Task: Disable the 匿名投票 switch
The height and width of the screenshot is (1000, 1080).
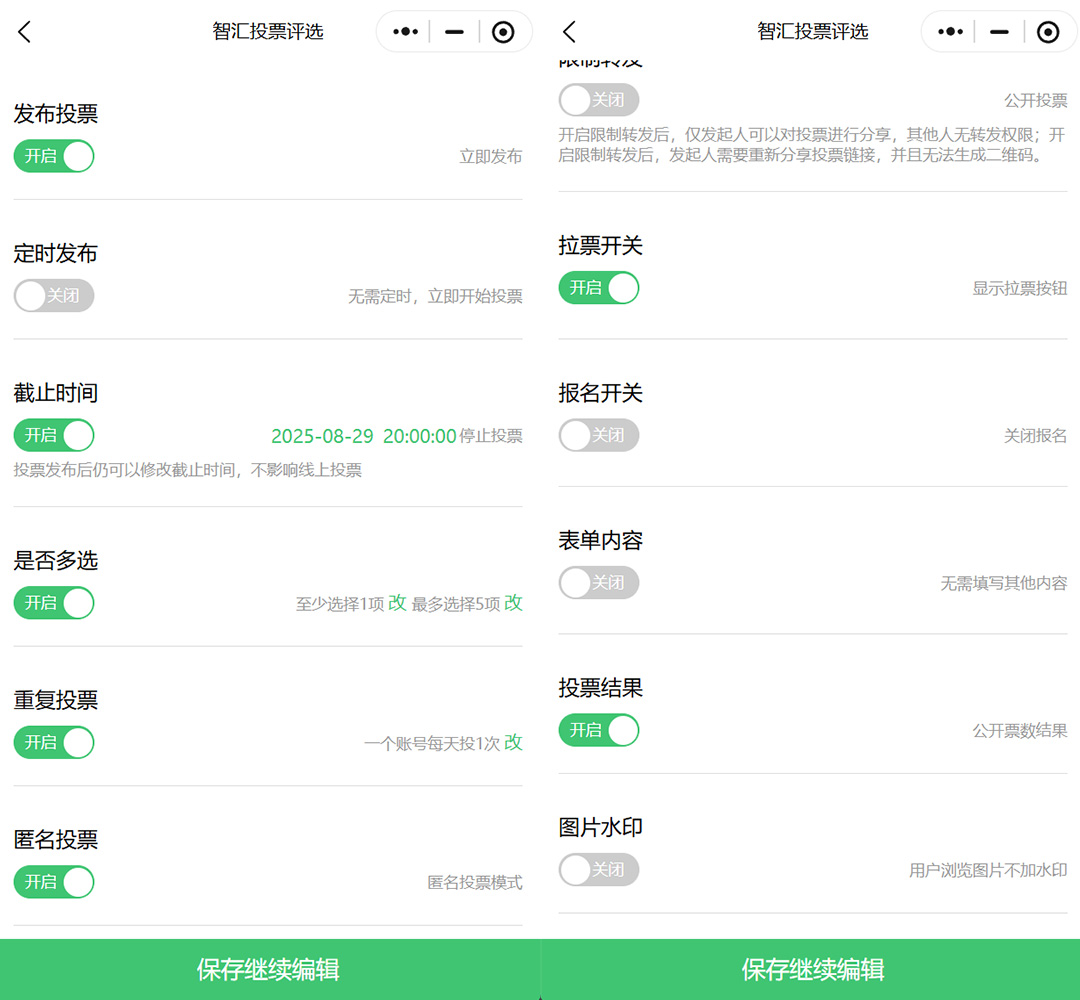Action: pyautogui.click(x=54, y=882)
